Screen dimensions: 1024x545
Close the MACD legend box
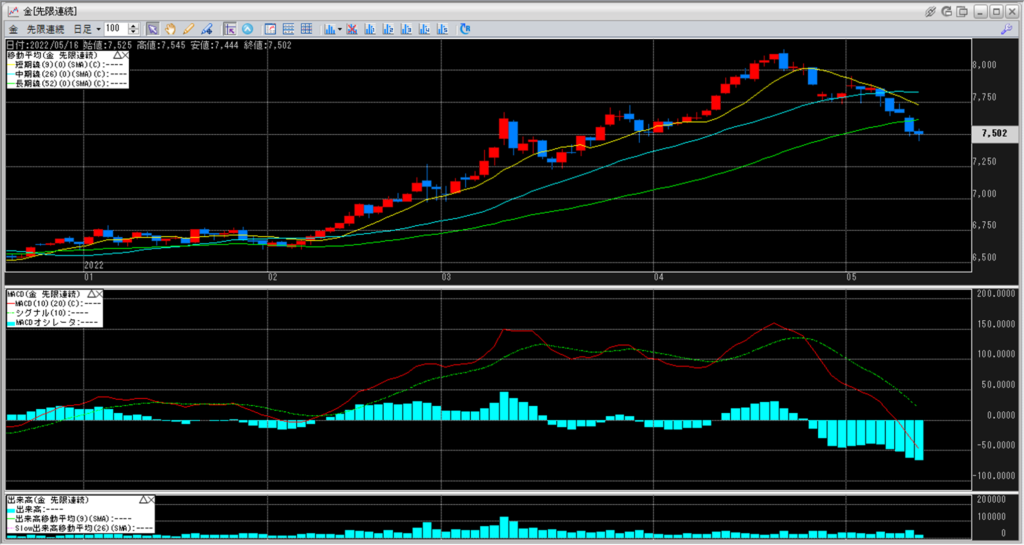(x=100, y=294)
